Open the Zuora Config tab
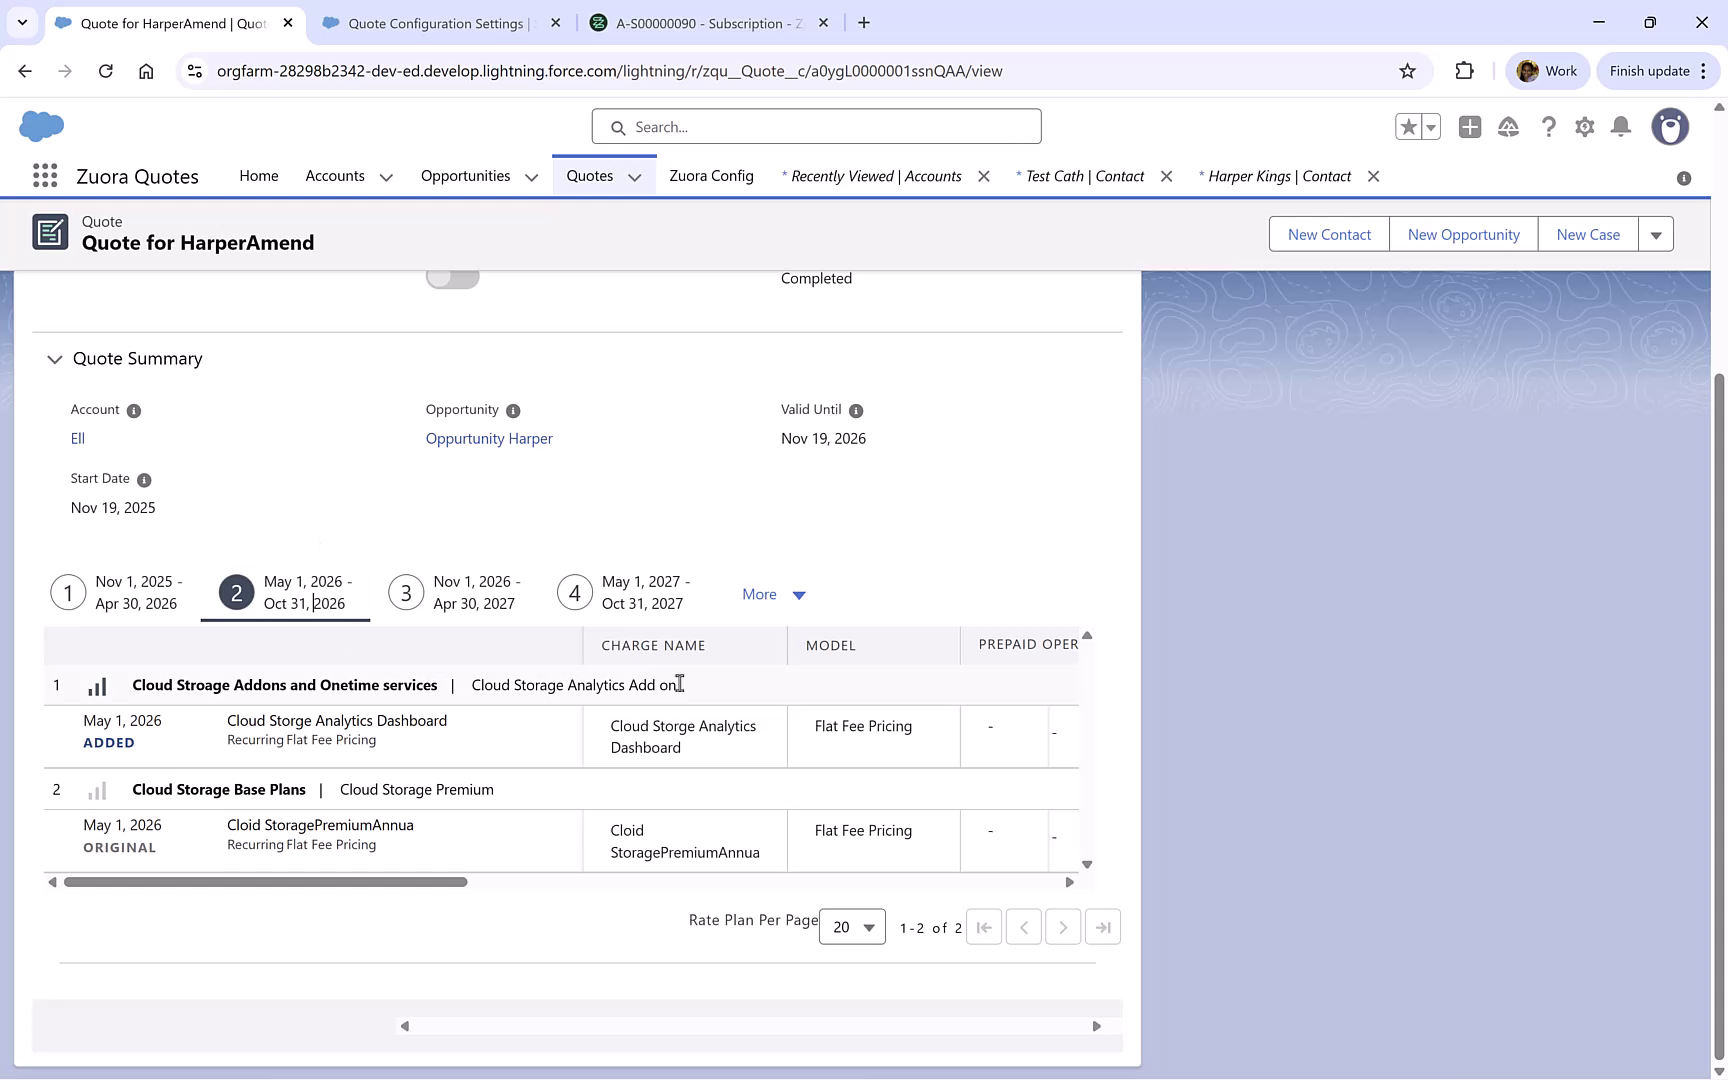The height and width of the screenshot is (1080, 1728). click(711, 175)
